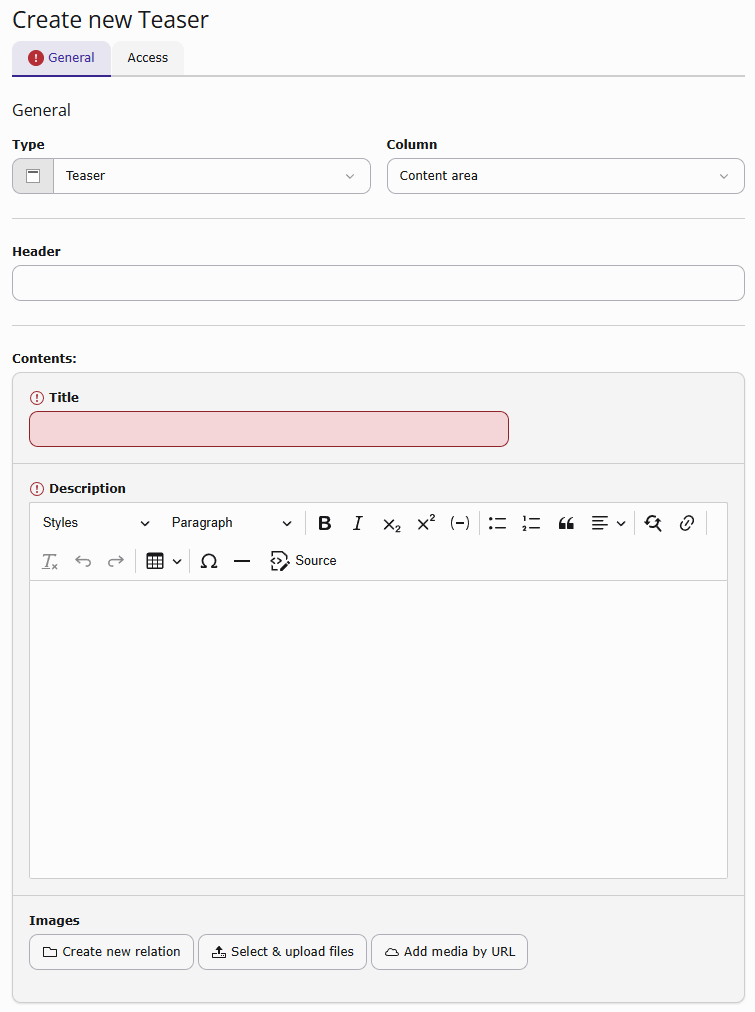Undo last edit
755x1012 pixels.
point(83,561)
